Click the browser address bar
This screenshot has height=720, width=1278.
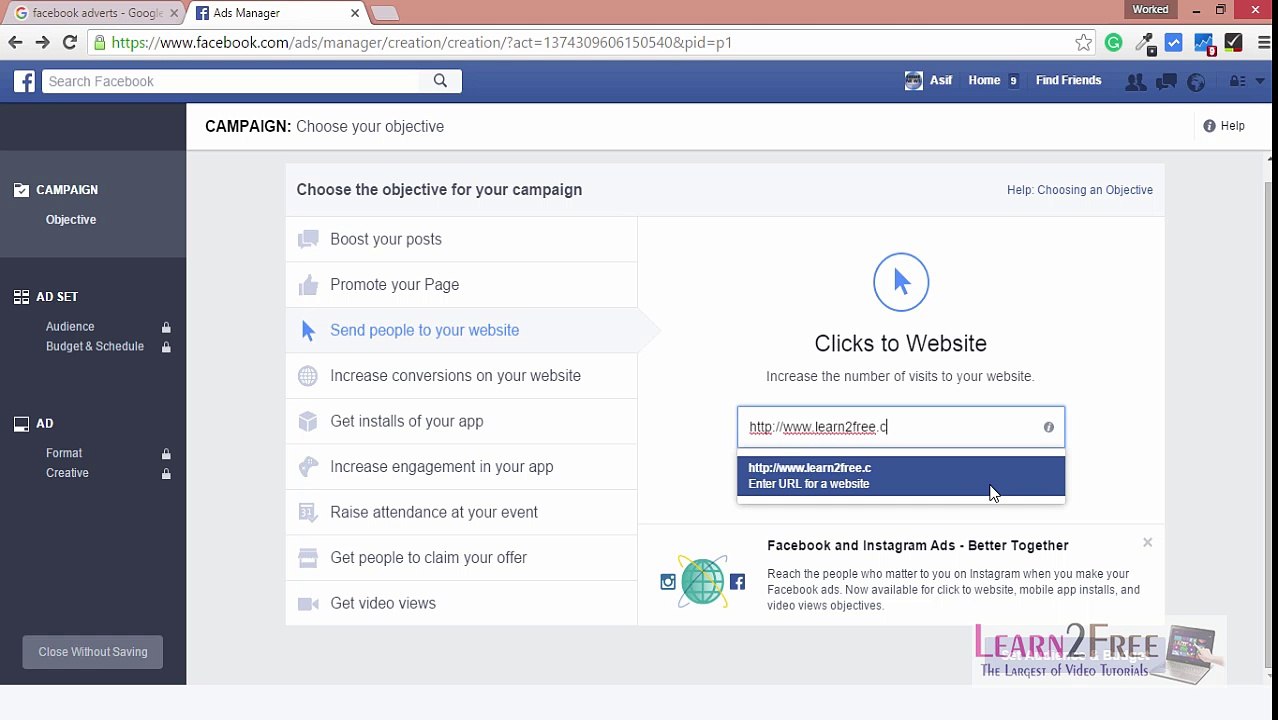coord(580,43)
